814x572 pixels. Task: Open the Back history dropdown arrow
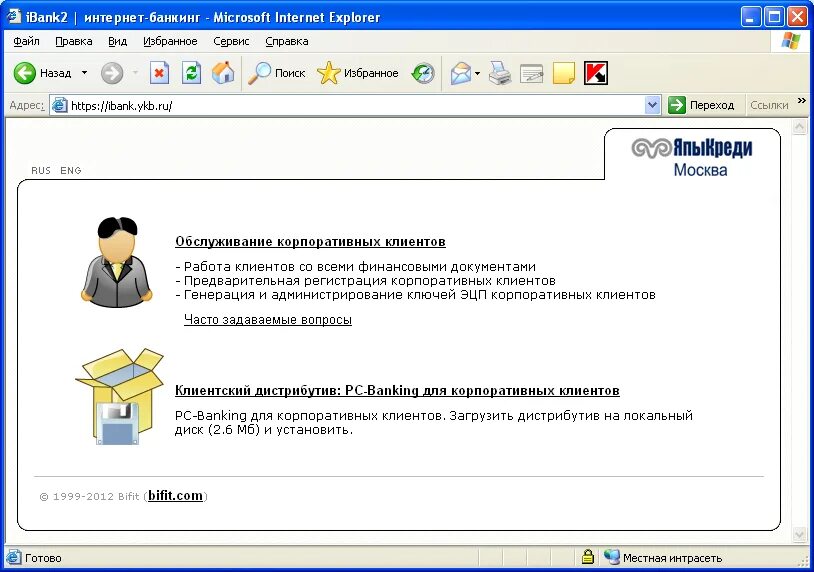[84, 73]
